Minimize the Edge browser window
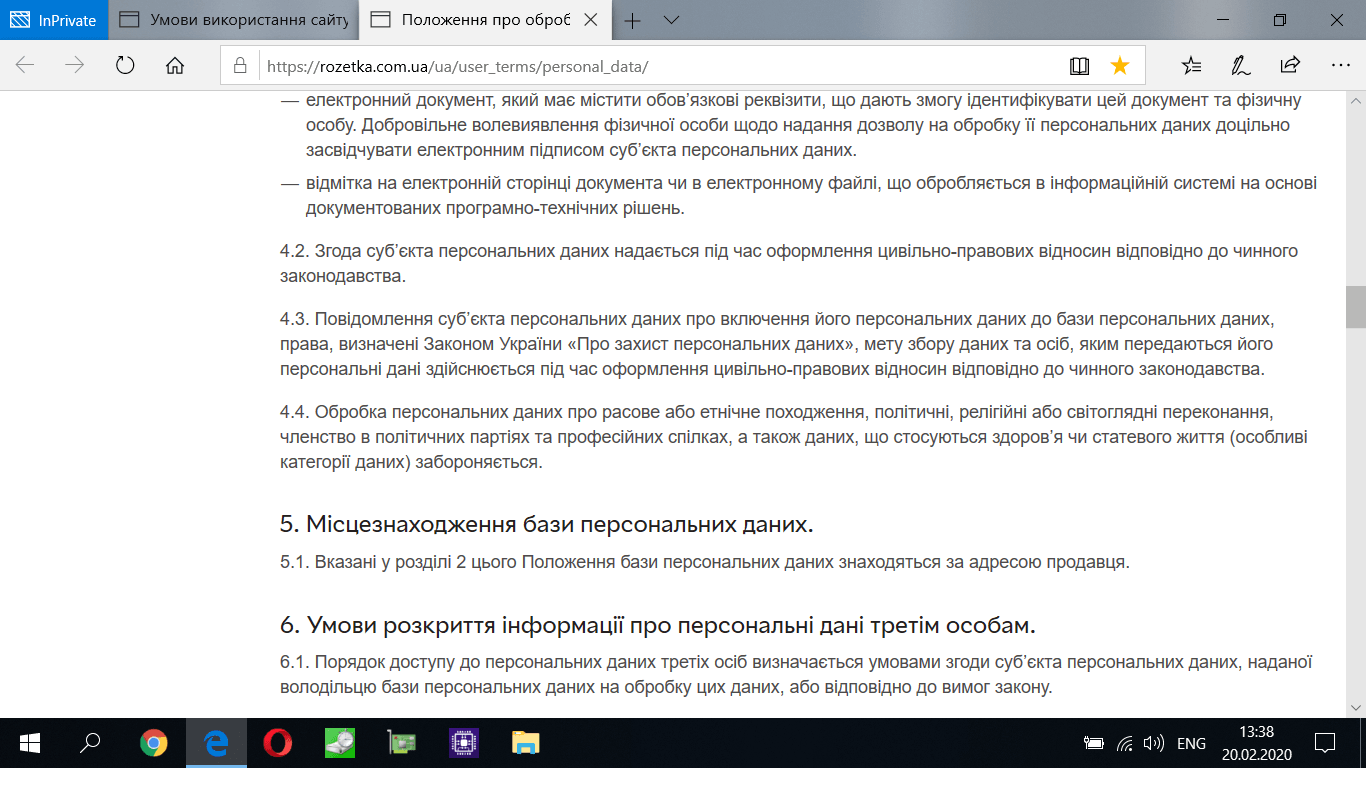 coord(1225,20)
